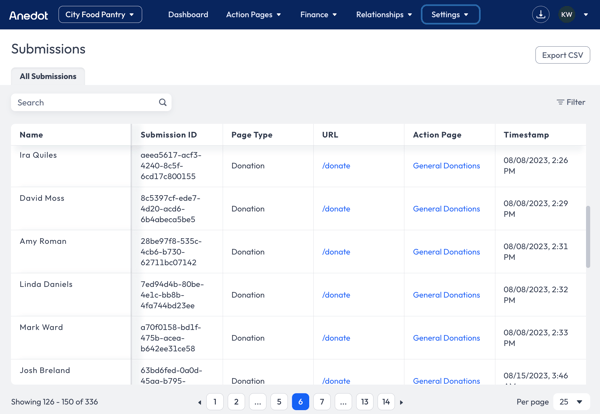Select the name Linda Daniels

46,284
